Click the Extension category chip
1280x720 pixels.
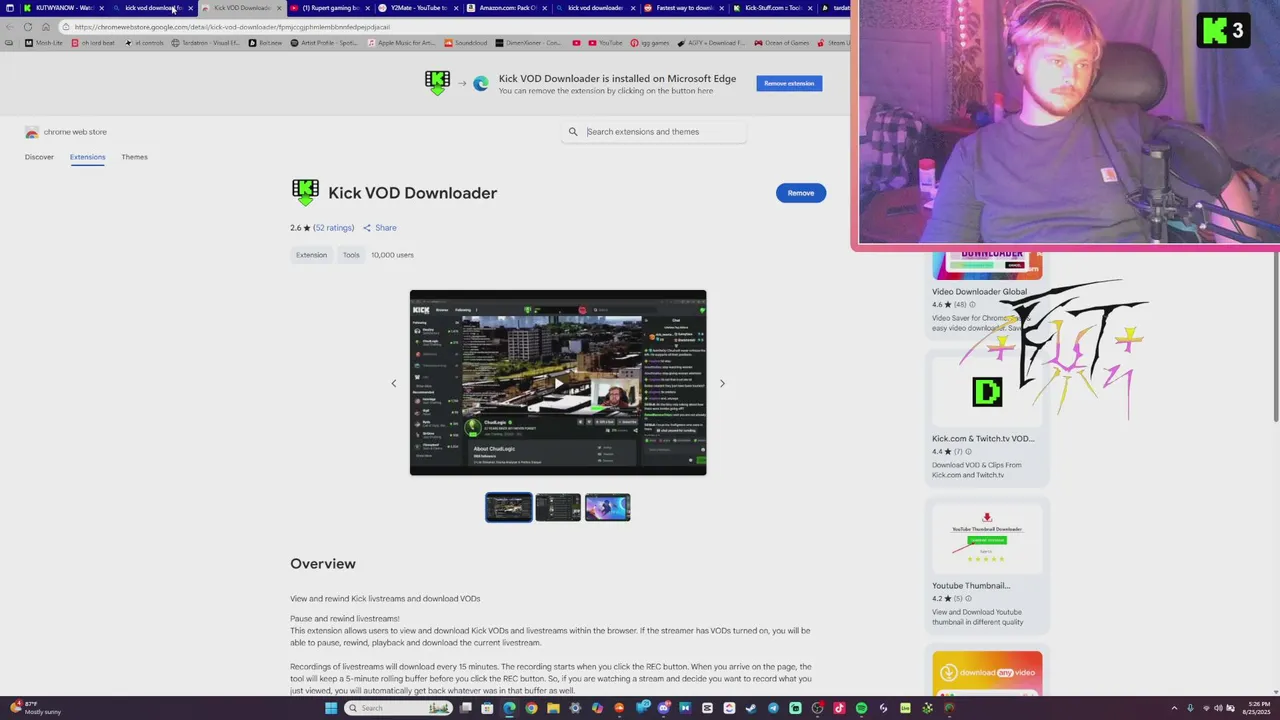(x=311, y=255)
